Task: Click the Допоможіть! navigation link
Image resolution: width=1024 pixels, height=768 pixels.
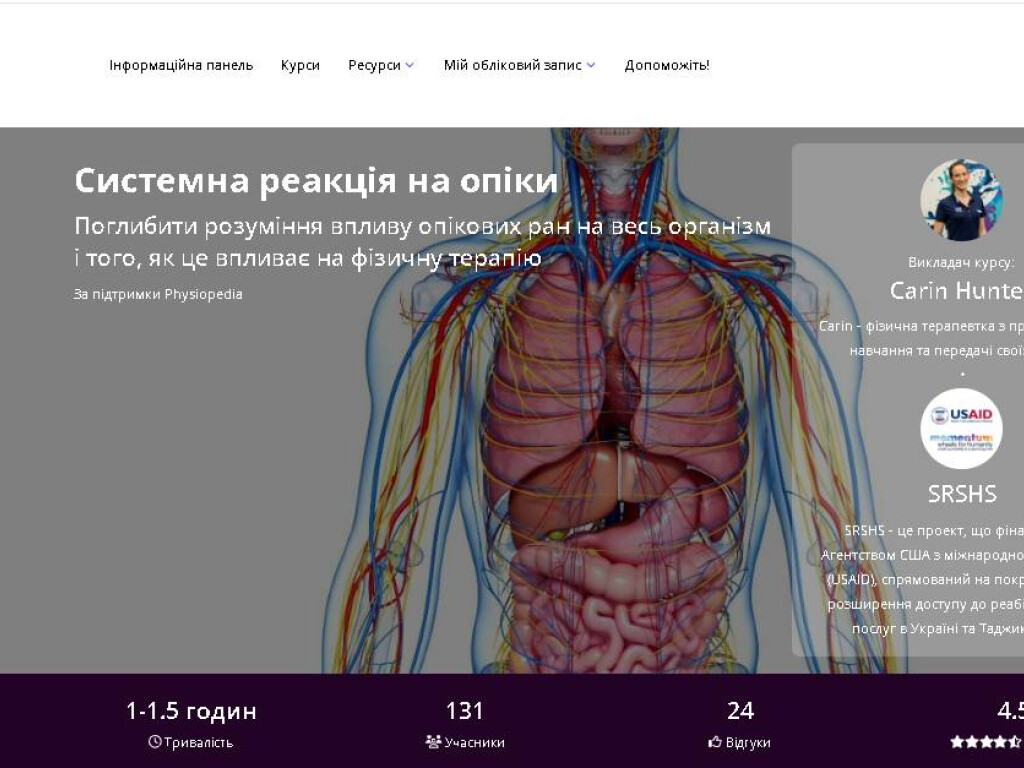Action: 666,64
